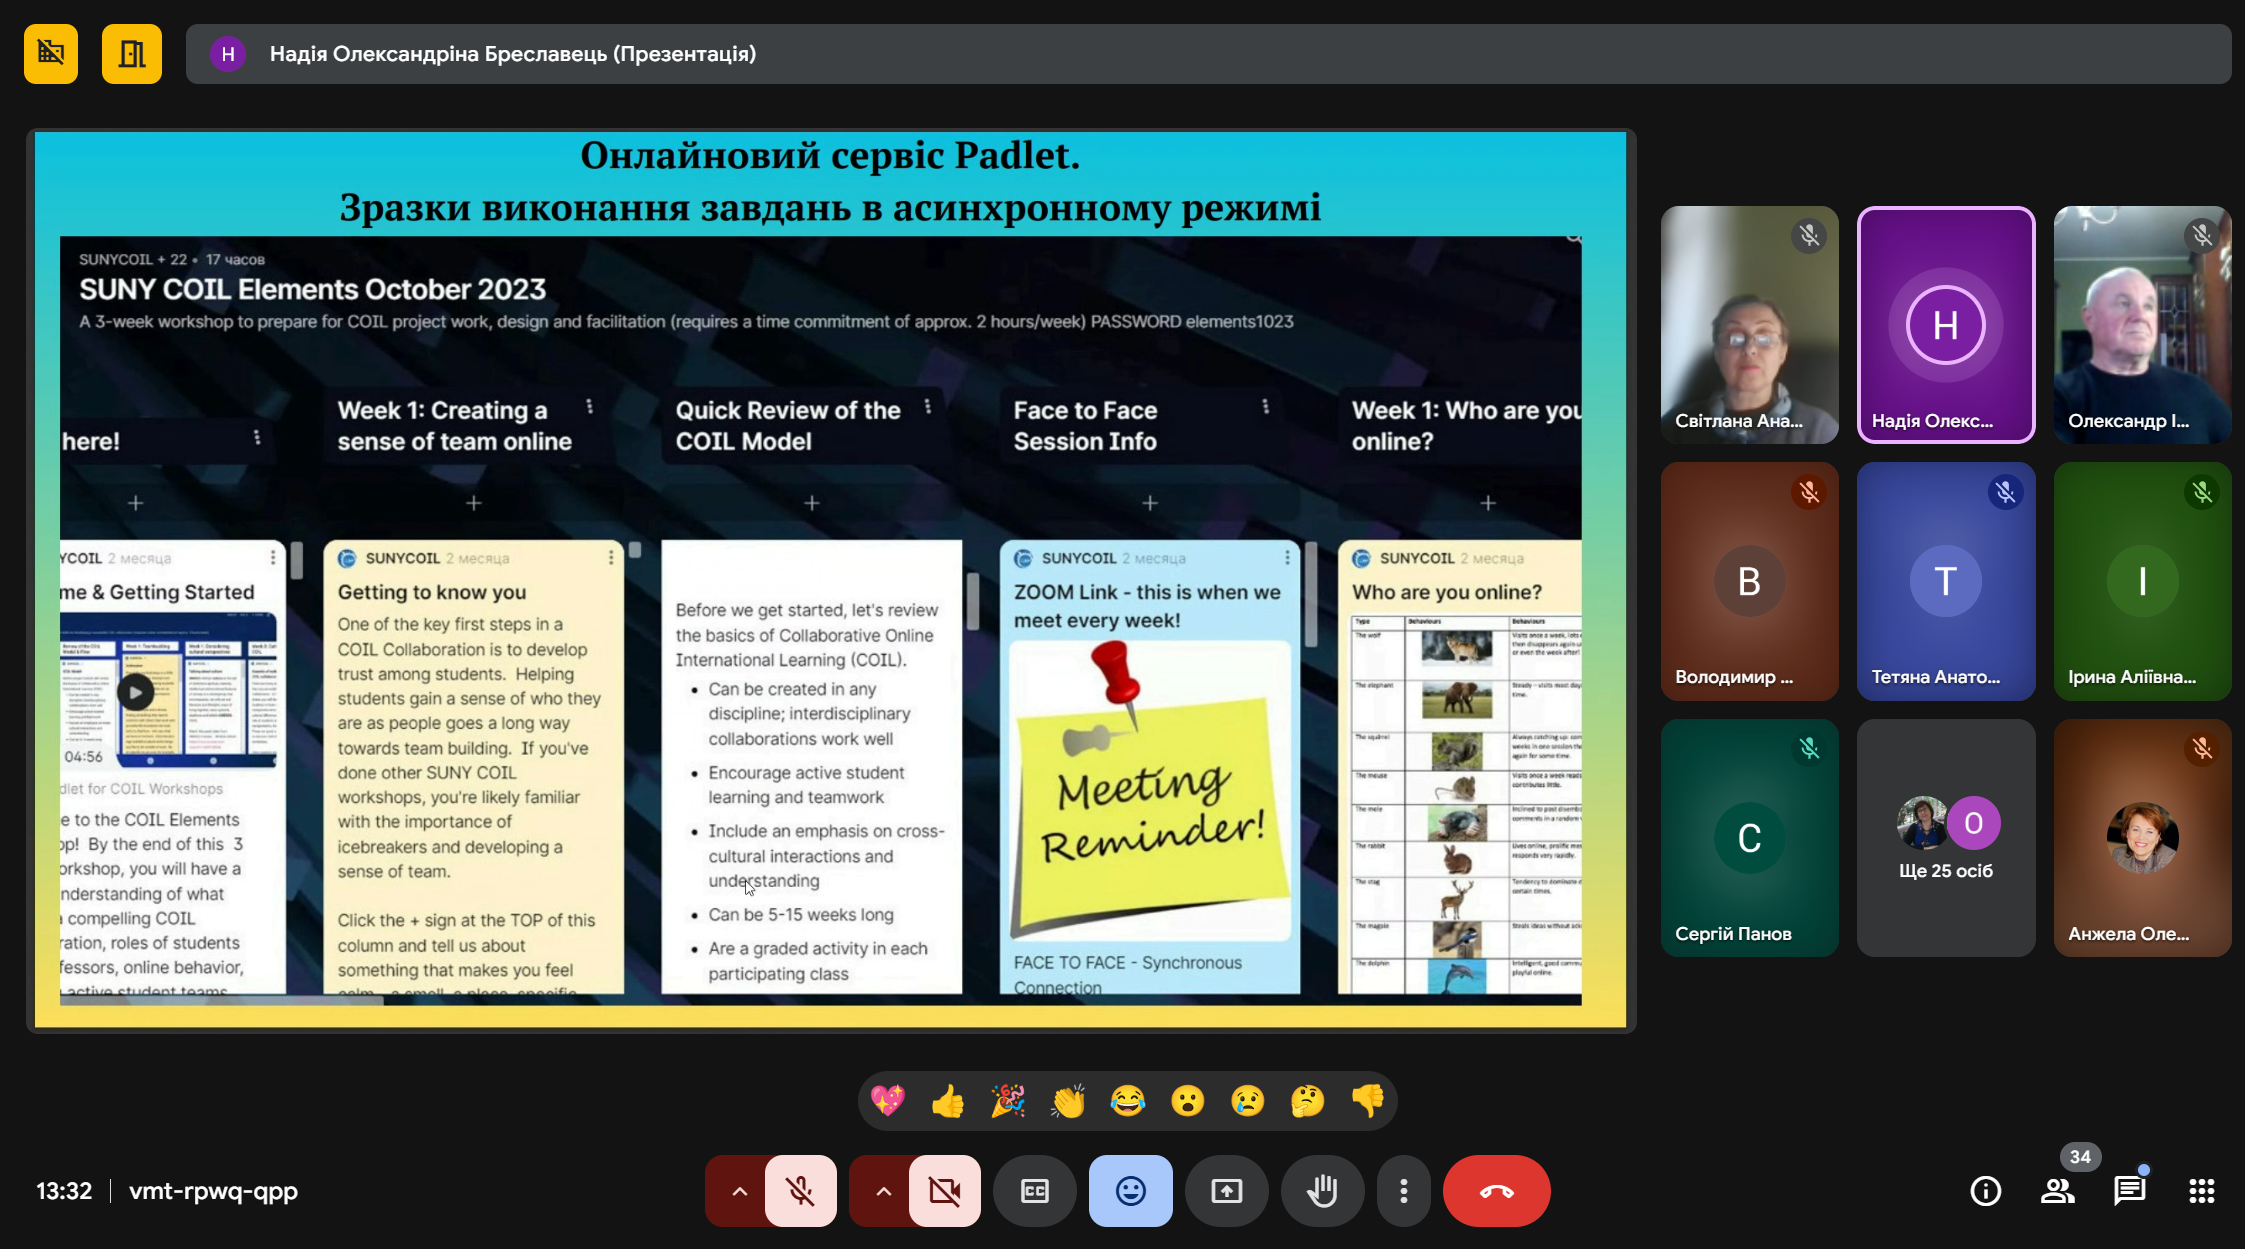This screenshot has height=1249, width=2245.
Task: Open the more options three-dot menu
Action: (1403, 1191)
